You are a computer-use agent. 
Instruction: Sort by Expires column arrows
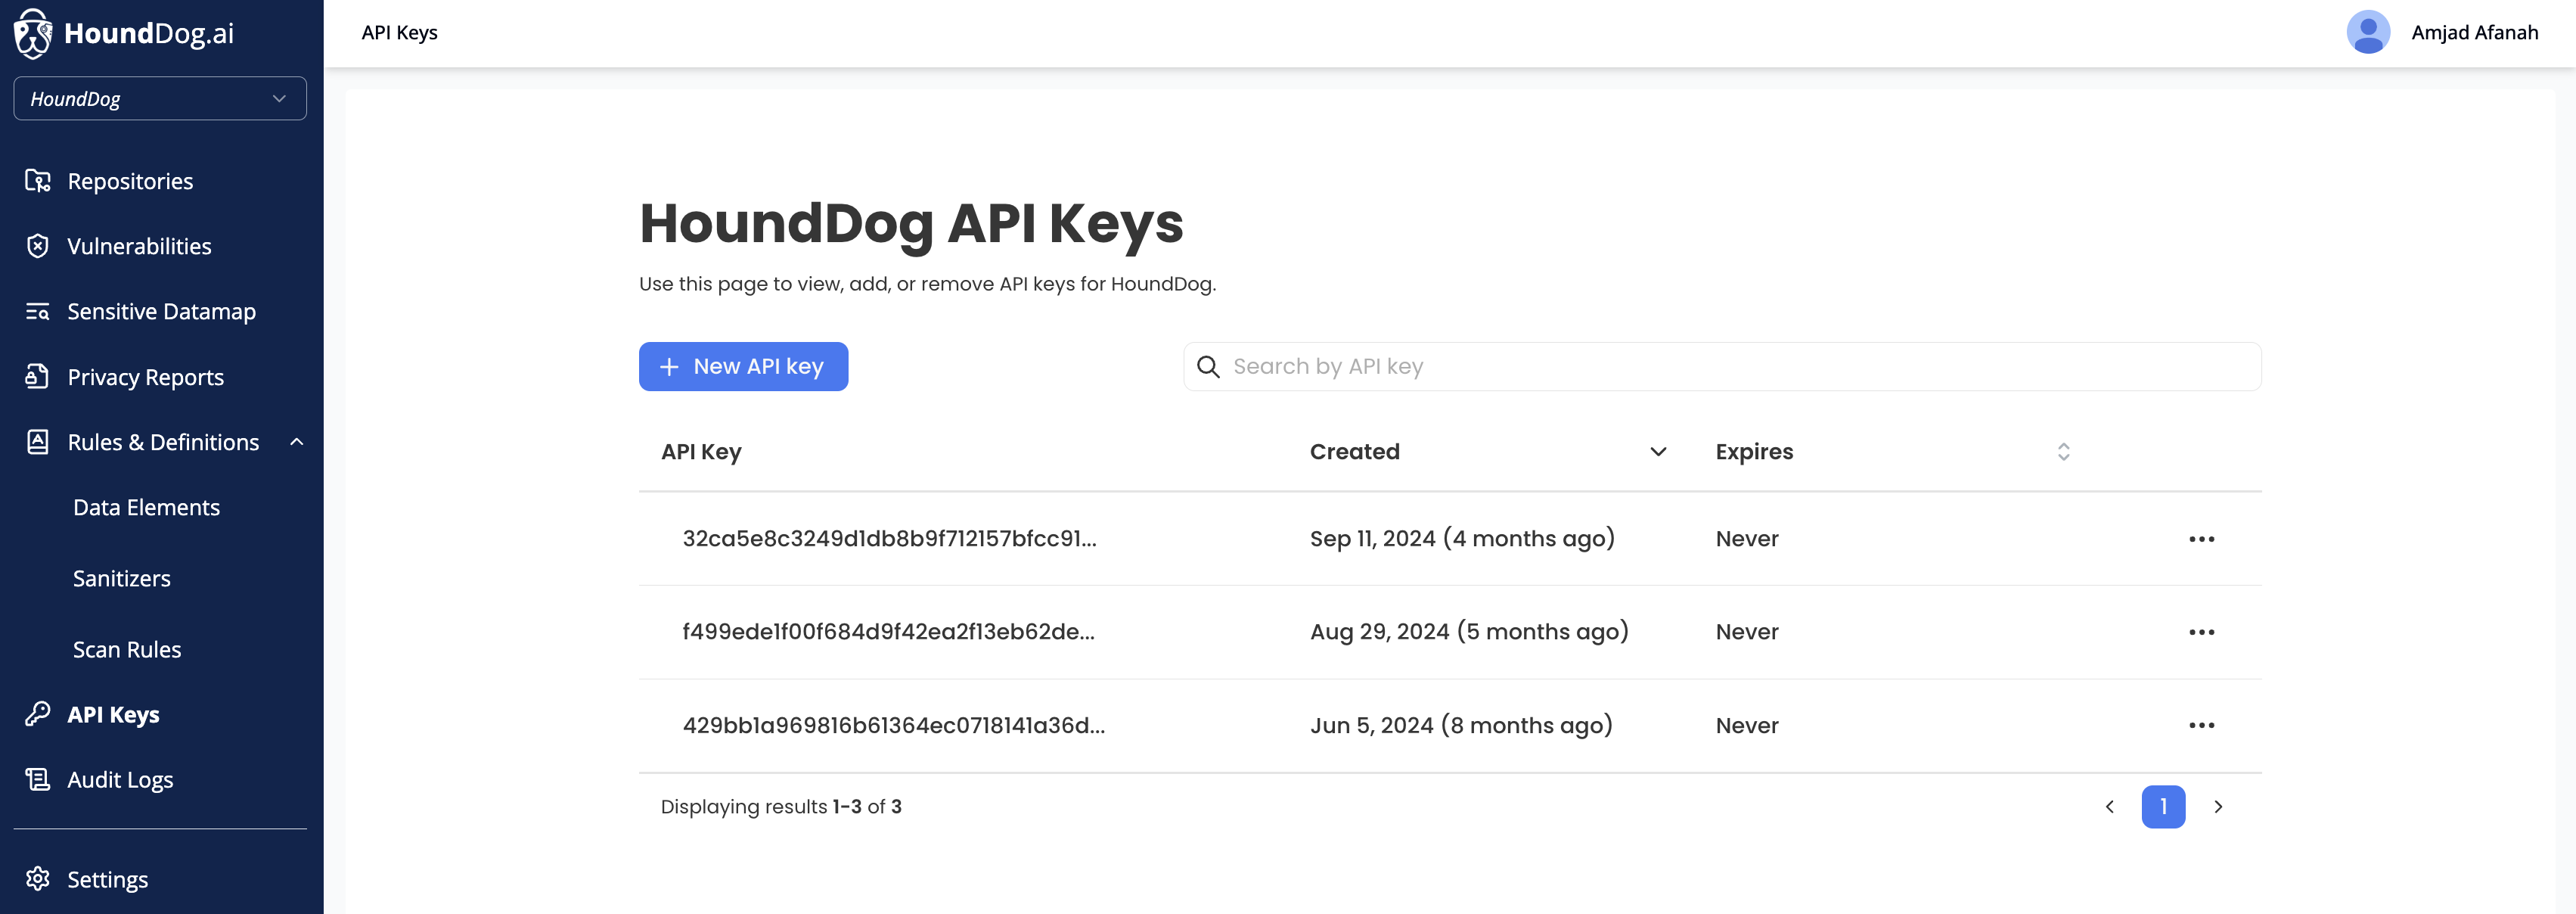[2063, 452]
